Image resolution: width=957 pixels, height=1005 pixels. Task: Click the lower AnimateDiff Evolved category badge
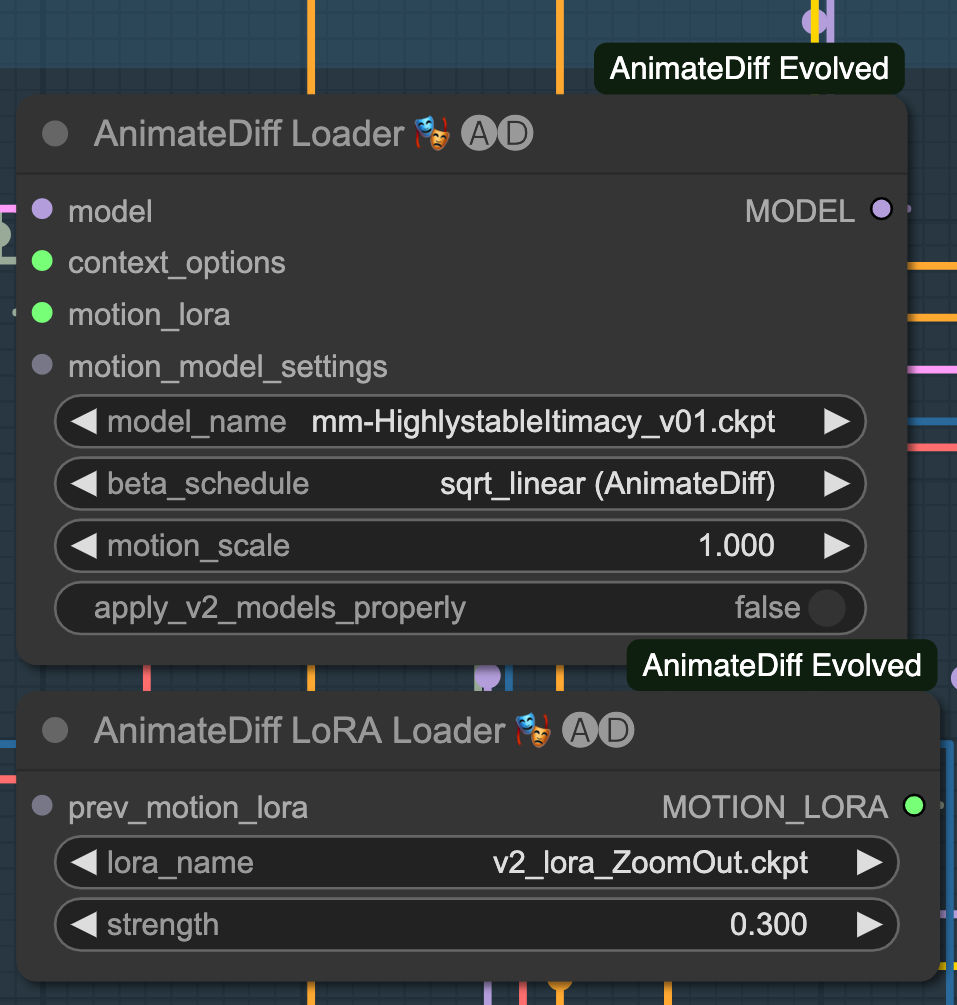[x=782, y=664]
